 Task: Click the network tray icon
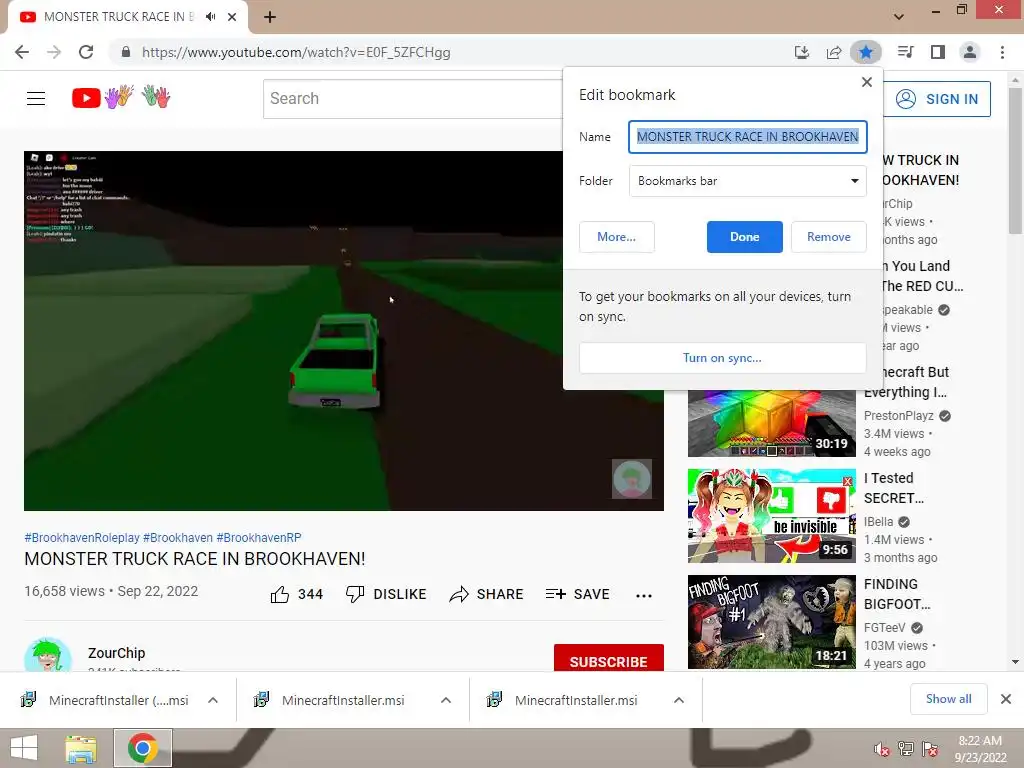(906, 749)
